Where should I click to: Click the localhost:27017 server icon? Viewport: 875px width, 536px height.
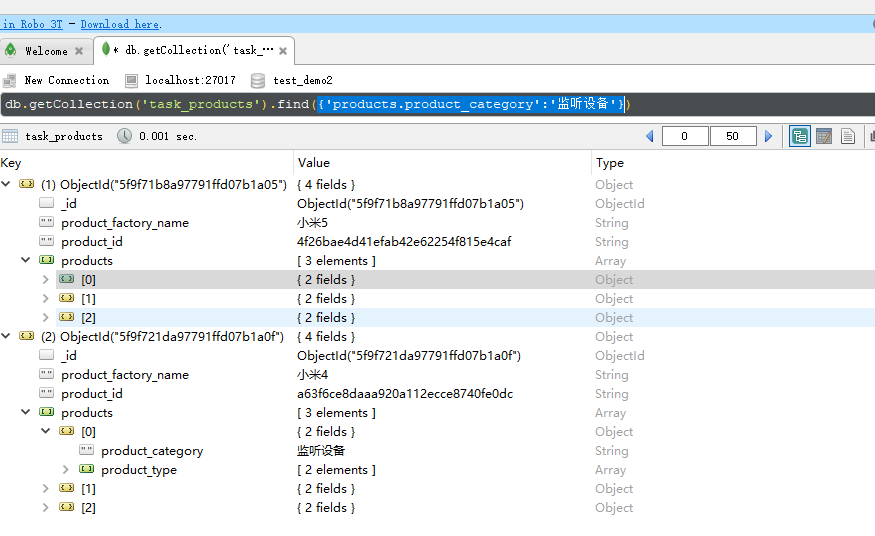click(131, 81)
